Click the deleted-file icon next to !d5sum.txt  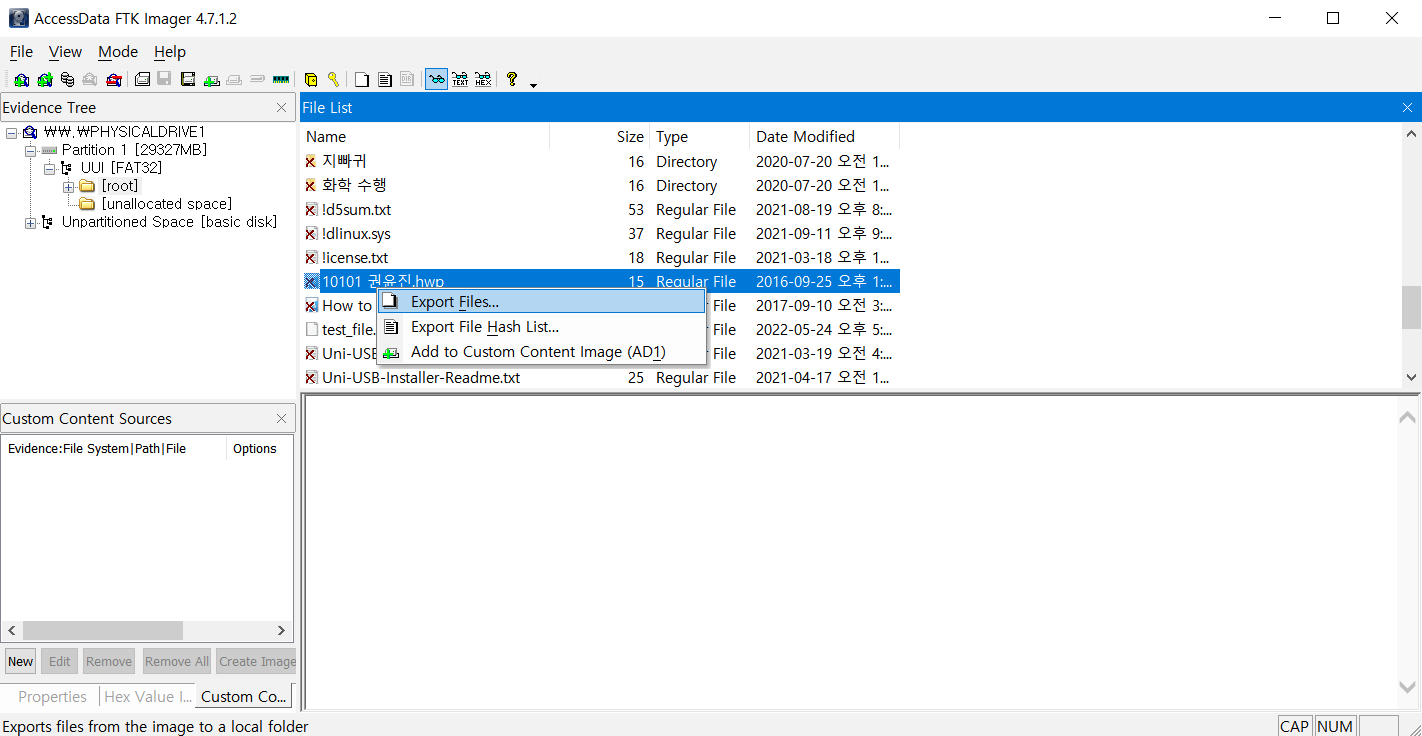[311, 210]
